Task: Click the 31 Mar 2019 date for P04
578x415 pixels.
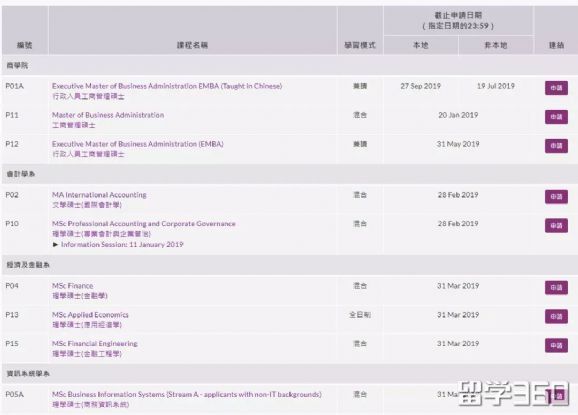Action: coord(458,286)
